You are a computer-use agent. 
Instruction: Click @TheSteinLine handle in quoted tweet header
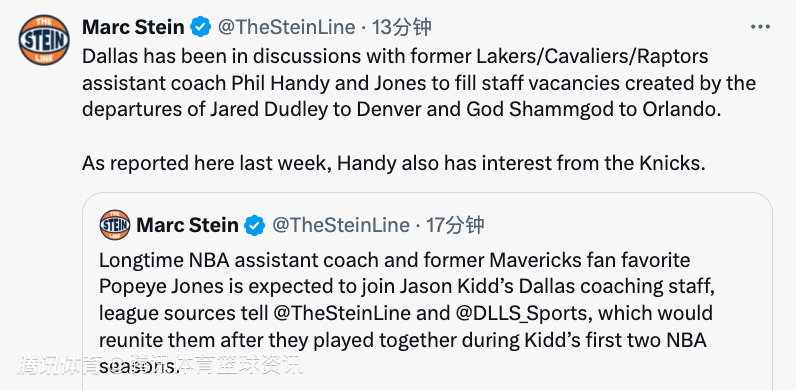340,225
